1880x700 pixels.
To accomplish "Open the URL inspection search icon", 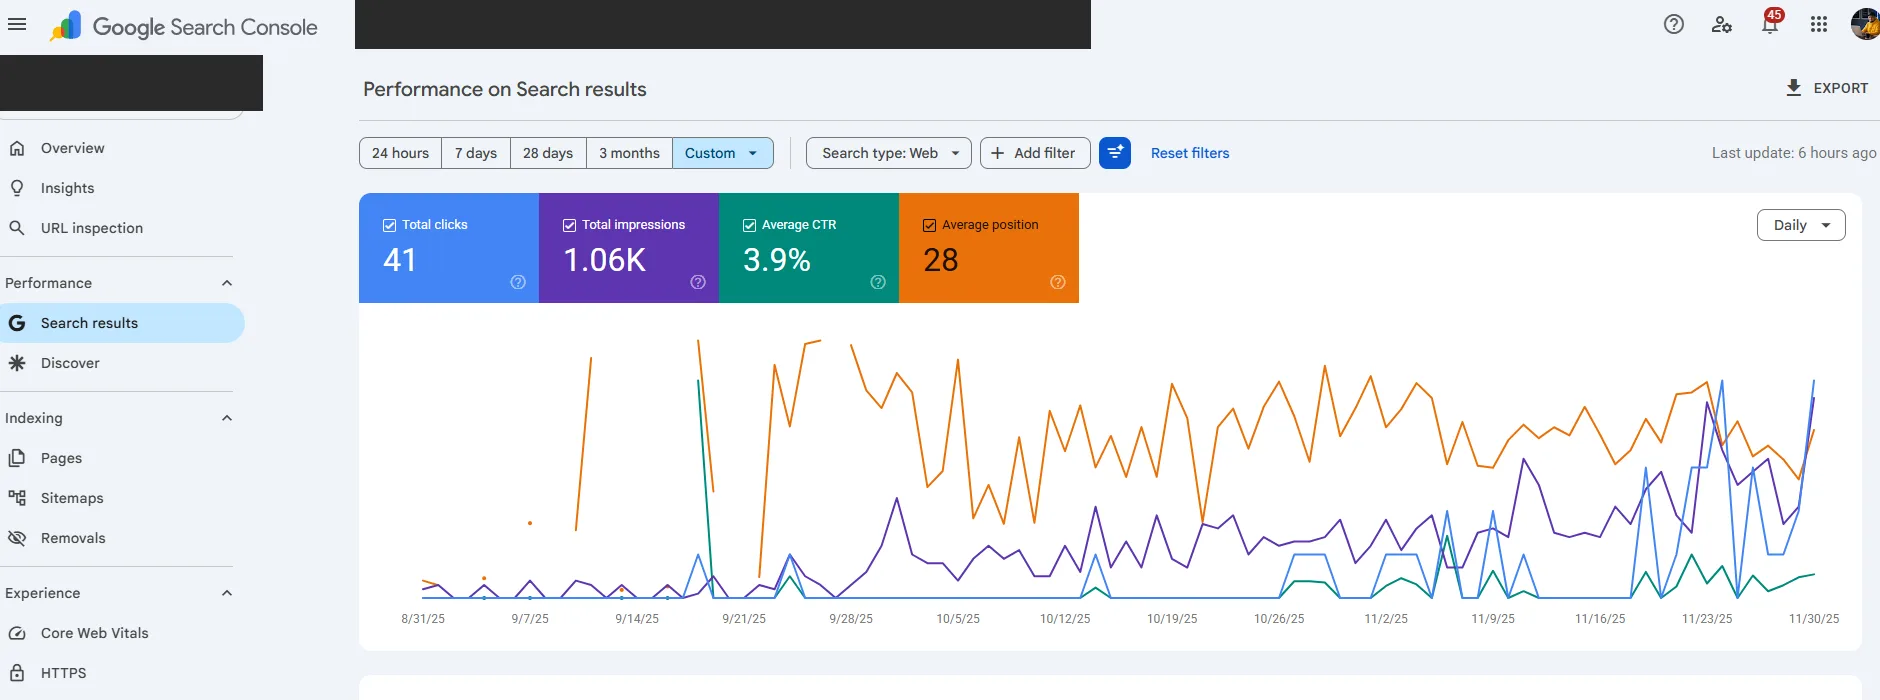I will point(17,228).
